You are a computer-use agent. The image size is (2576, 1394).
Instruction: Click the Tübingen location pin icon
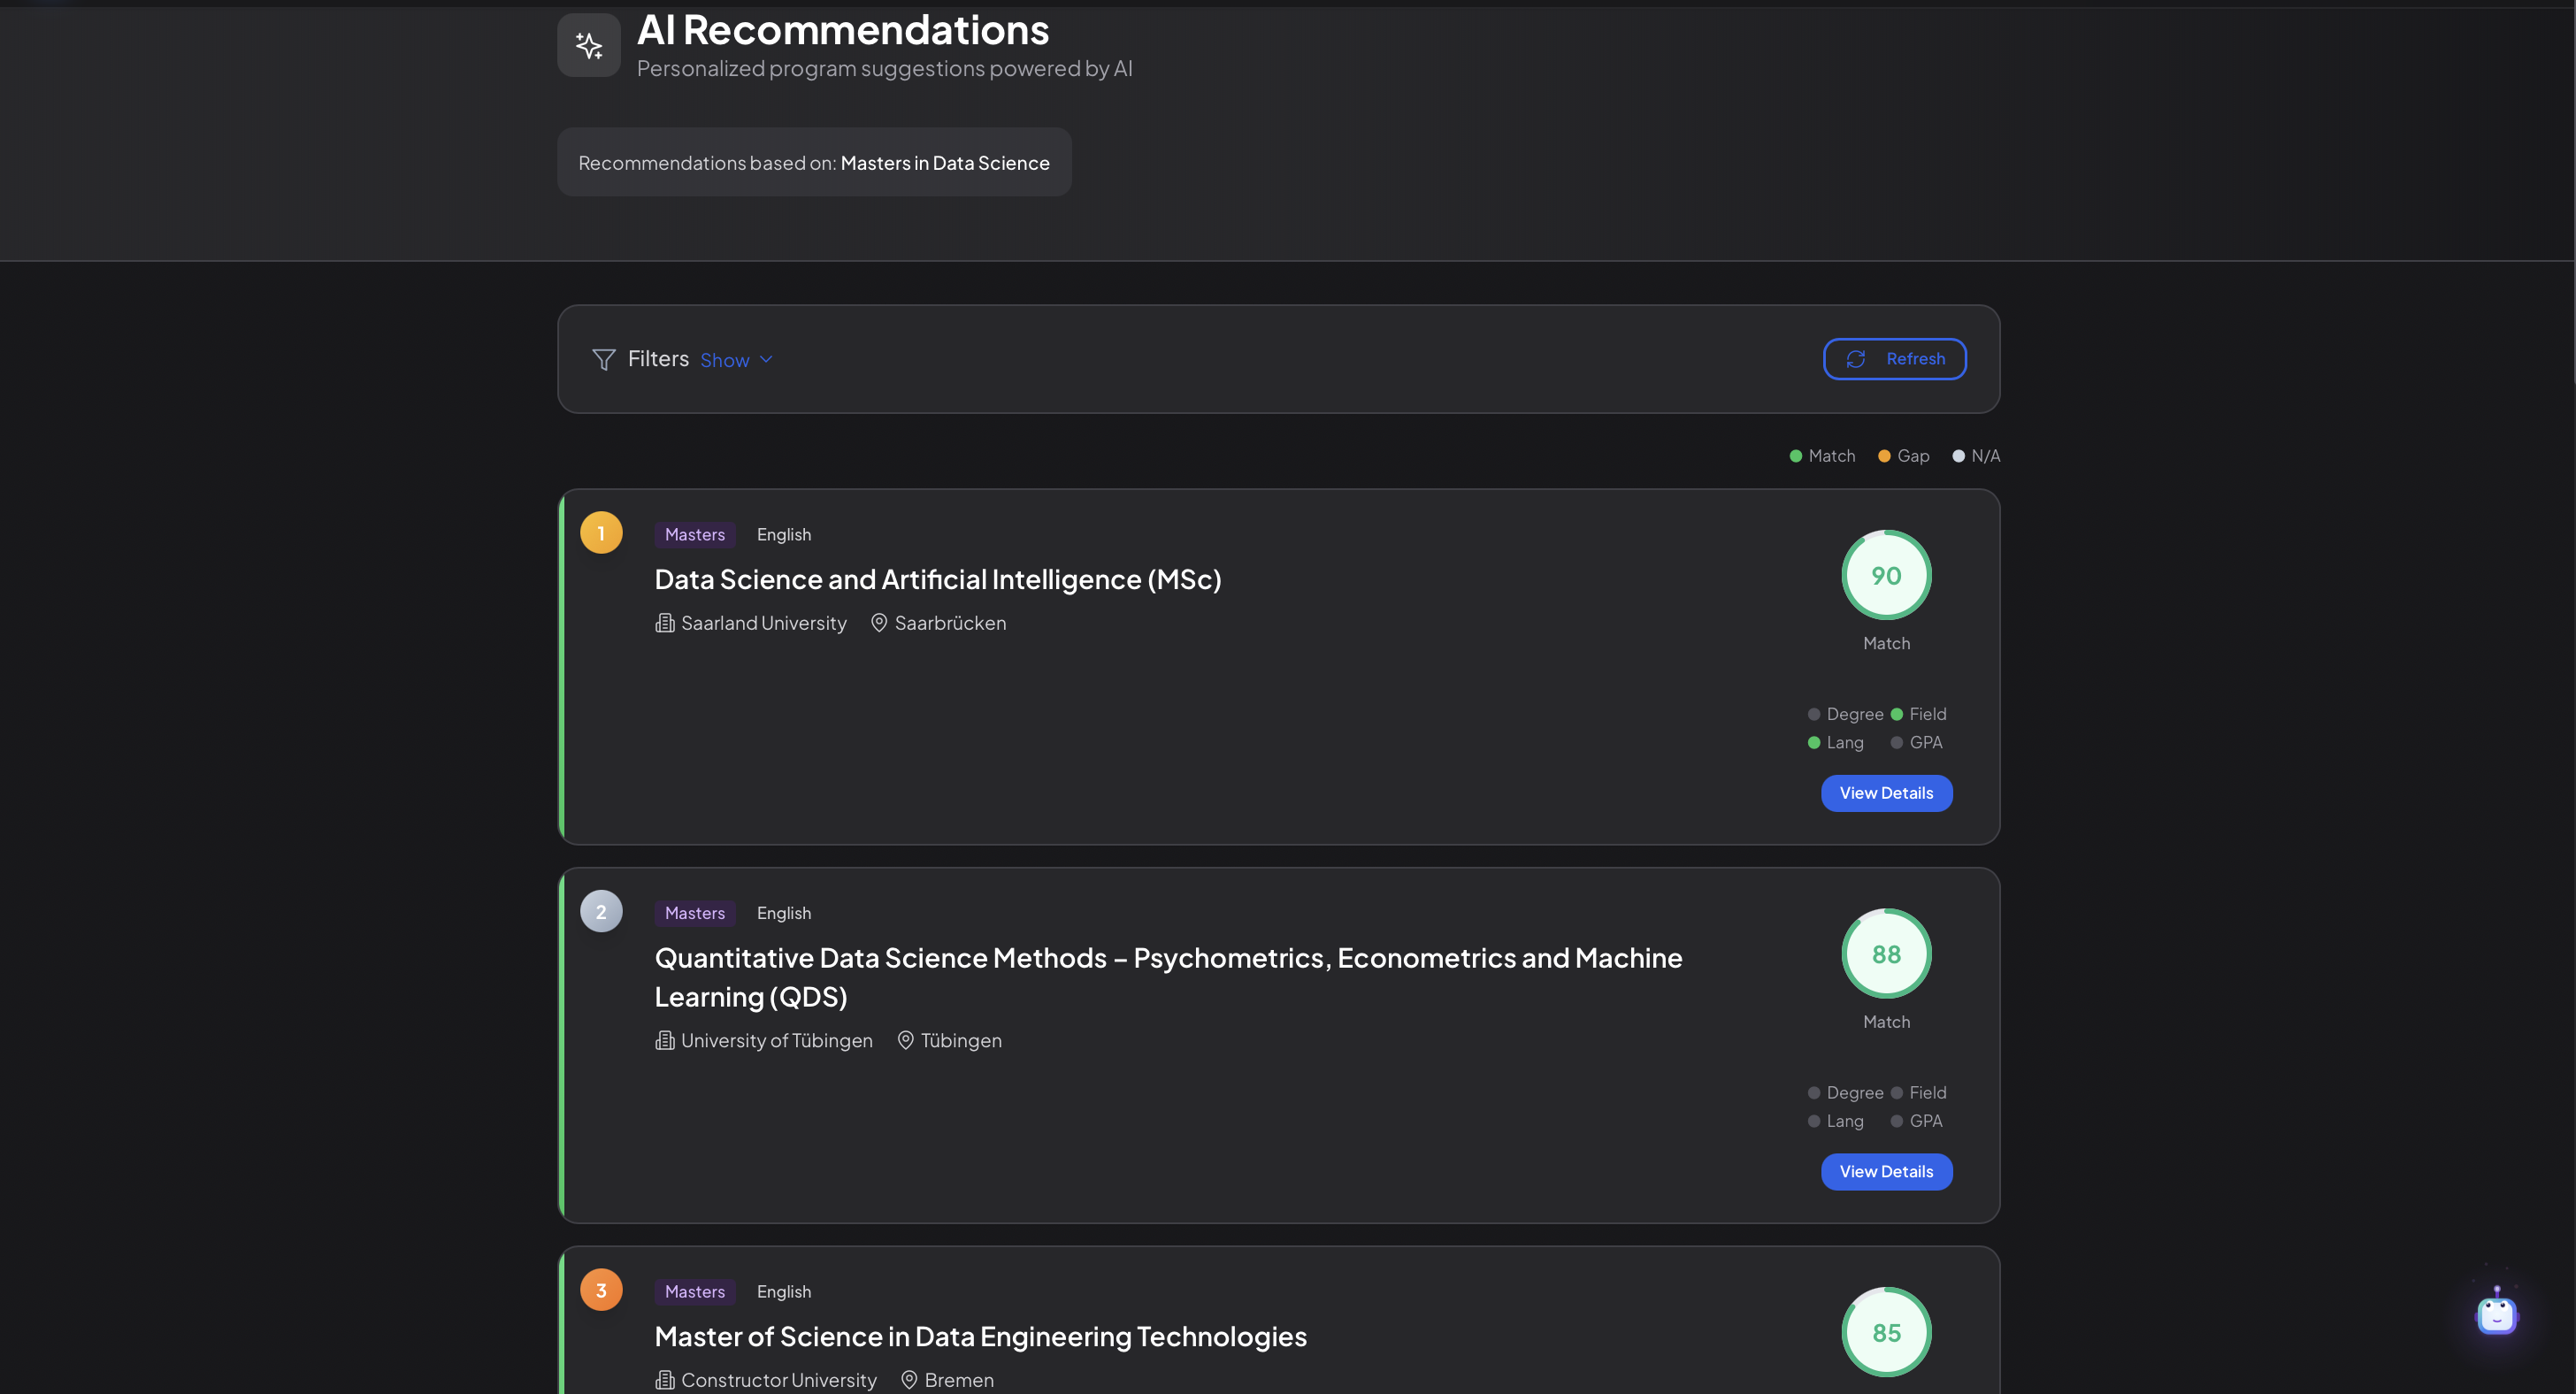pos(905,1040)
